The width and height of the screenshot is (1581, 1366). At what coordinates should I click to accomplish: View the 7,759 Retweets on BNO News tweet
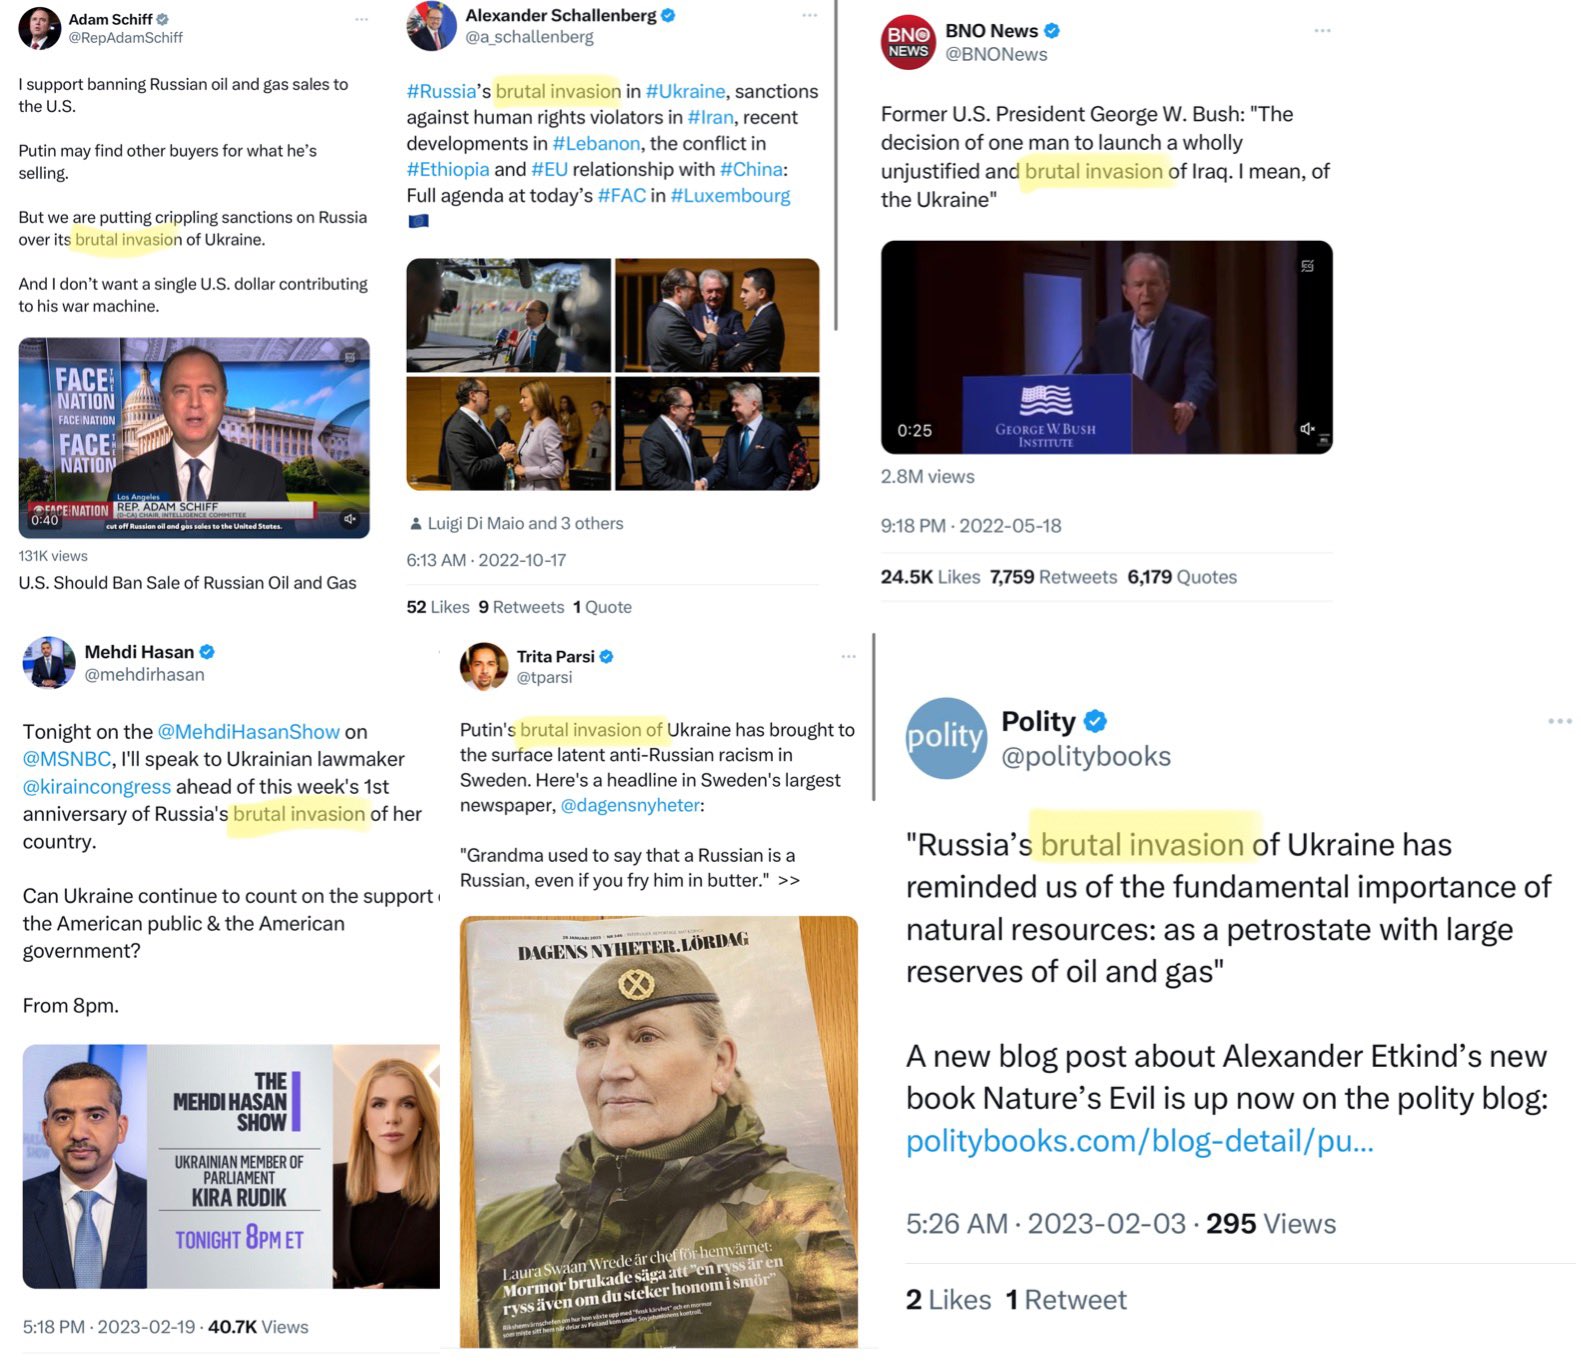point(1053,577)
